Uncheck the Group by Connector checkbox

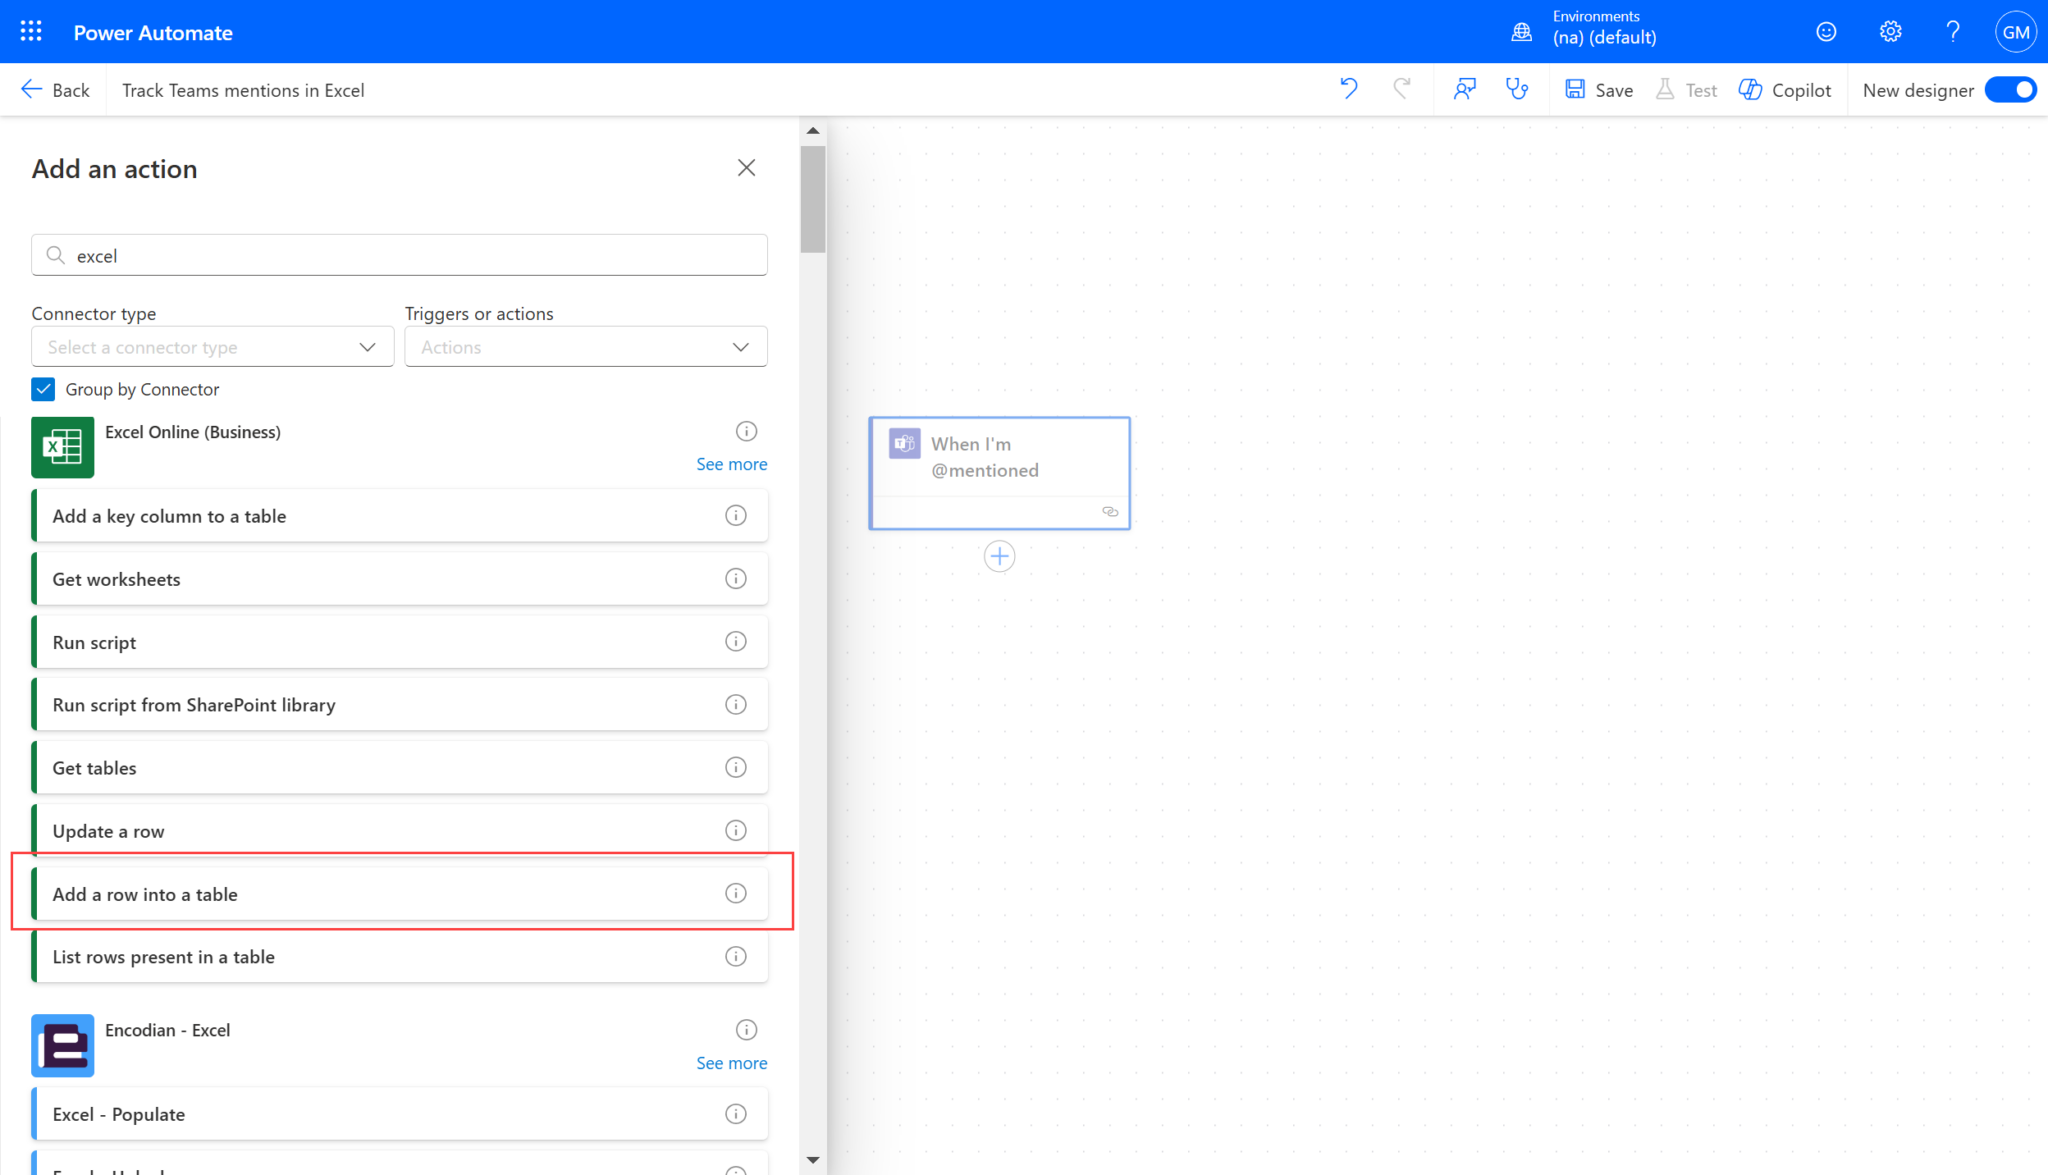43,389
